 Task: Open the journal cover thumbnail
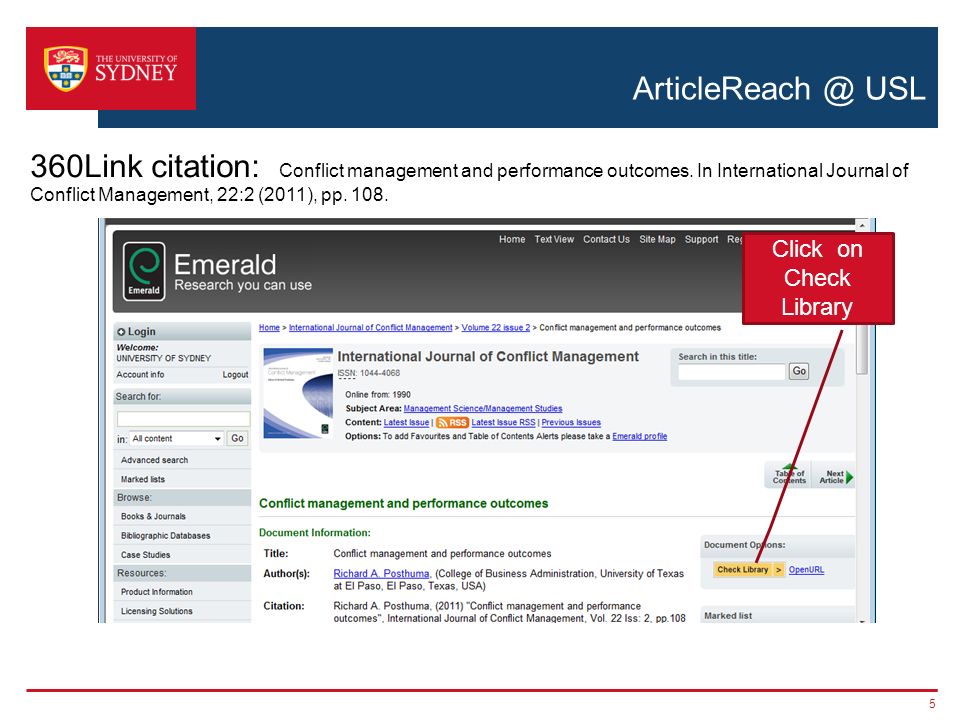[x=298, y=393]
